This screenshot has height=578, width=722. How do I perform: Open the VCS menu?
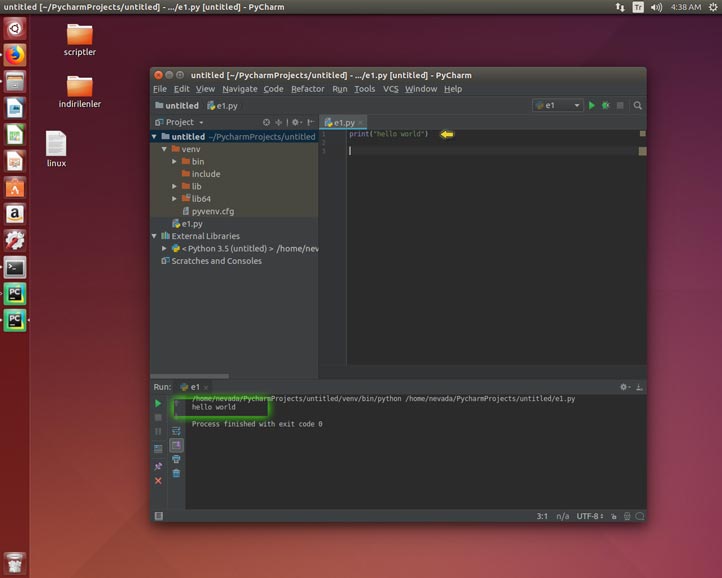tap(391, 89)
